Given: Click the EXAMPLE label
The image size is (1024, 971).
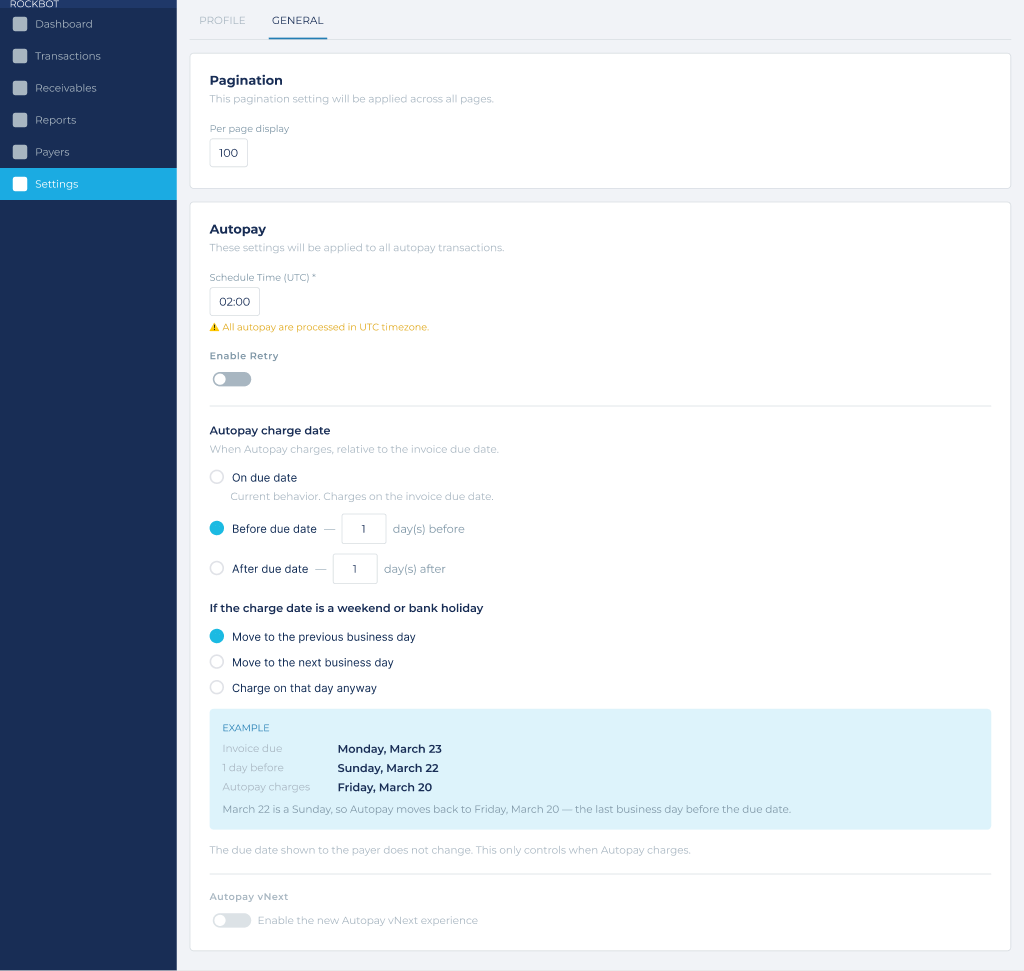Looking at the screenshot, I should click(x=246, y=727).
